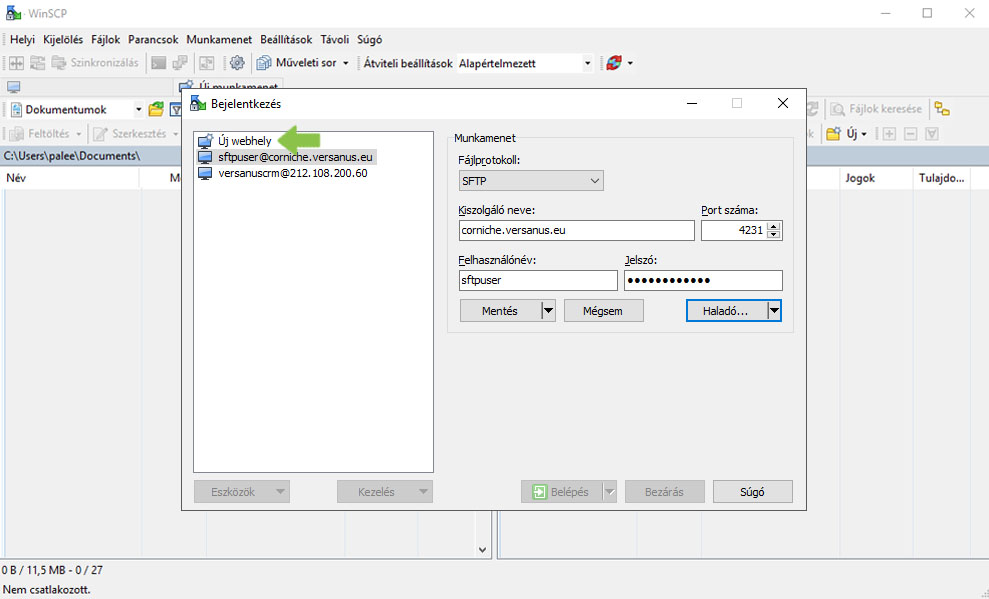Click the grayed Szinkronizálás toolbar icon
Viewport: 989px width, 599px height.
59,63
